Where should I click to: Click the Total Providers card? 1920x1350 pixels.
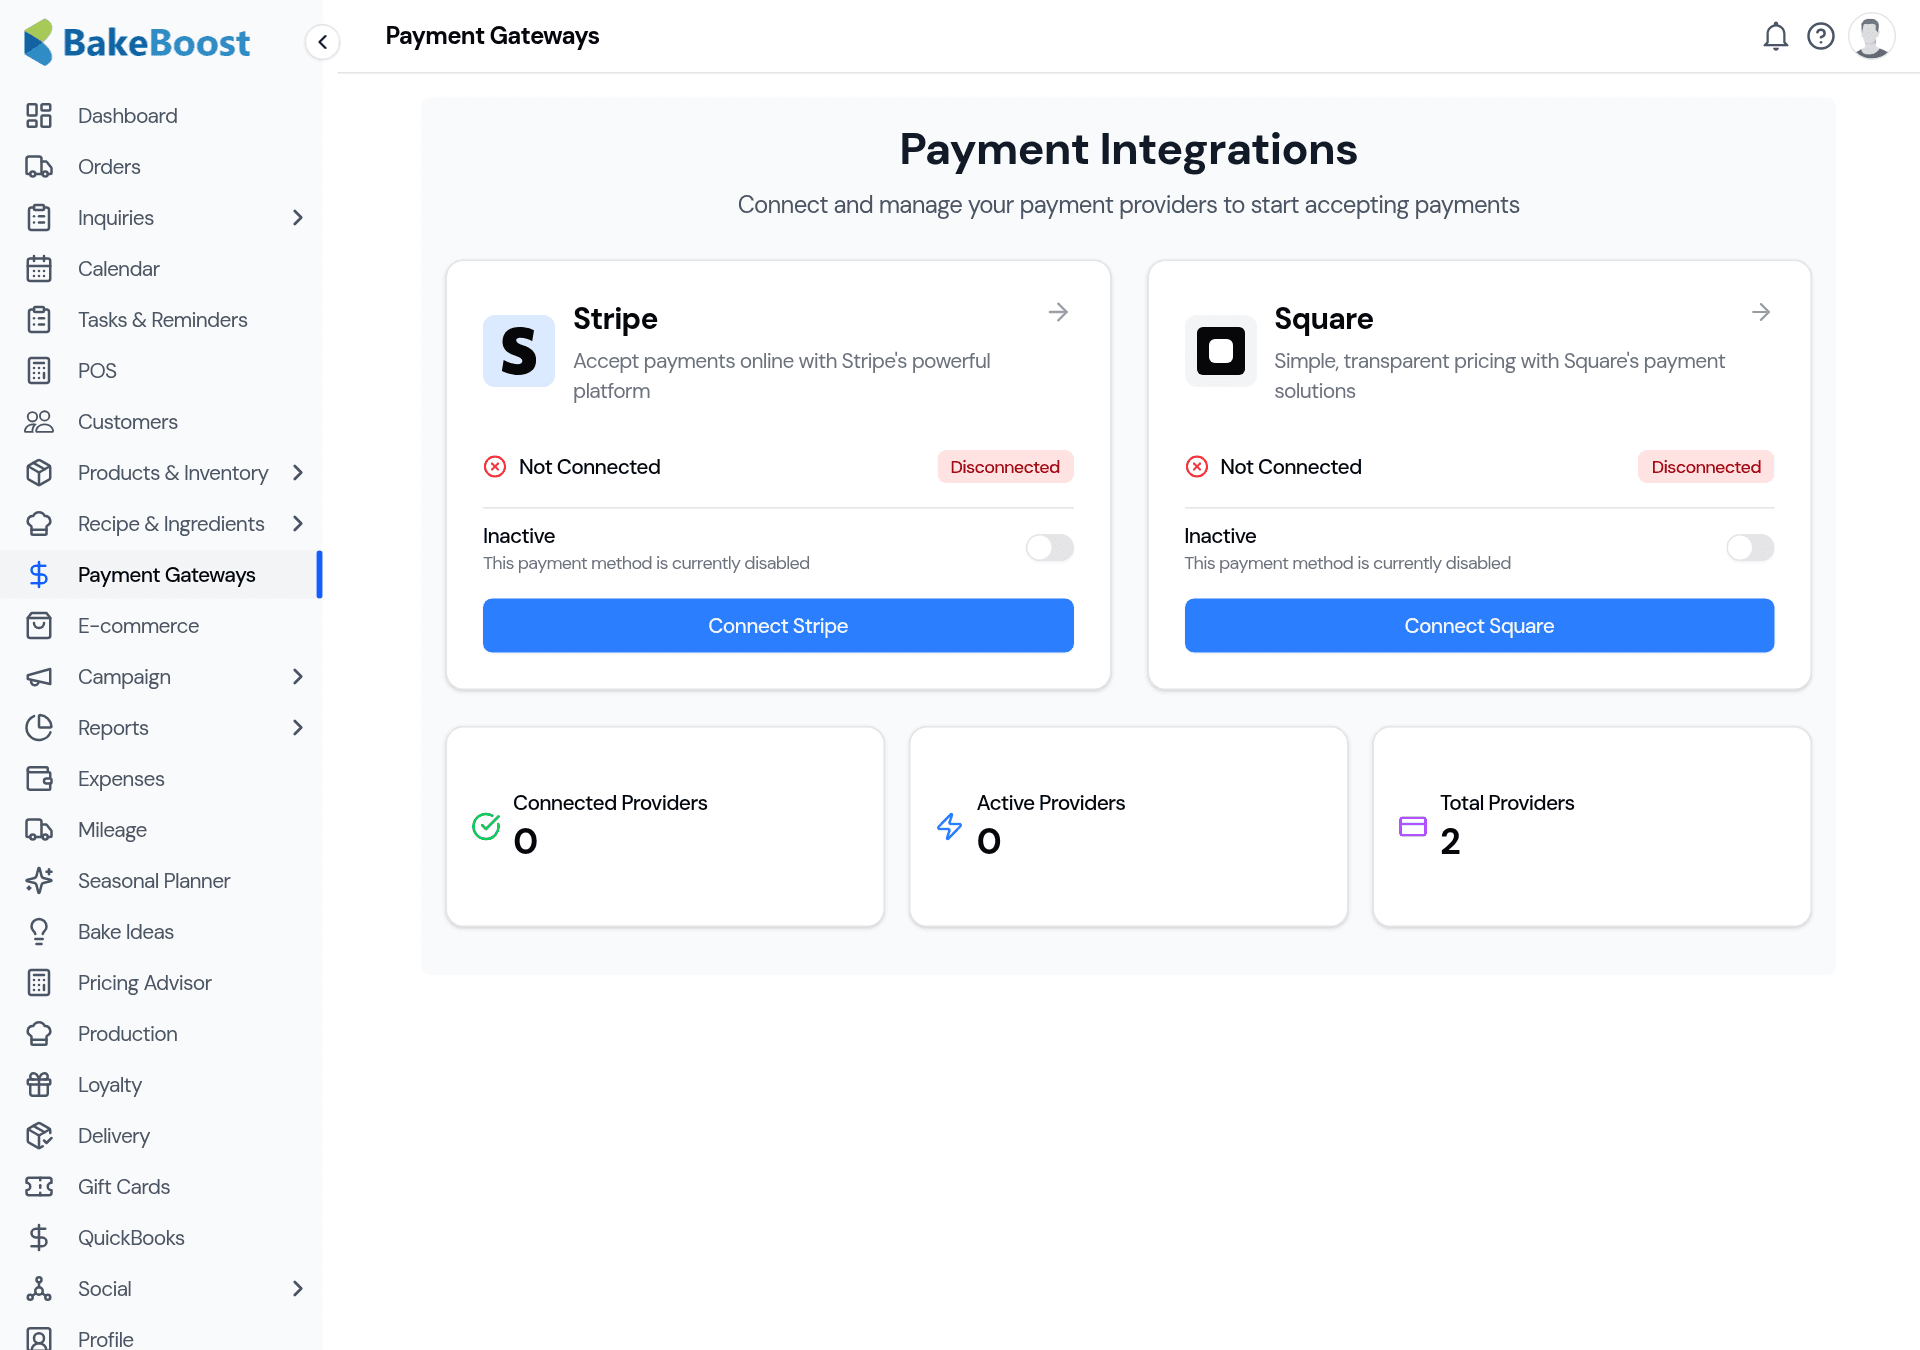click(1592, 827)
